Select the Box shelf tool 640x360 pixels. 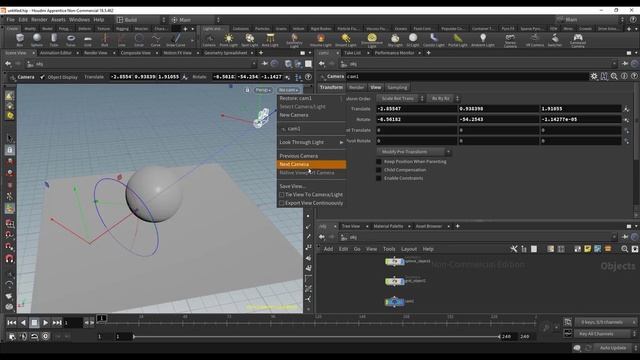20,40
